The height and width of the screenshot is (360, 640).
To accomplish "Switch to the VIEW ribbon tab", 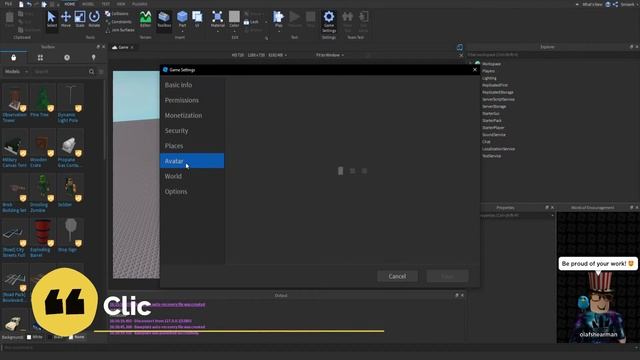I will [121, 4].
